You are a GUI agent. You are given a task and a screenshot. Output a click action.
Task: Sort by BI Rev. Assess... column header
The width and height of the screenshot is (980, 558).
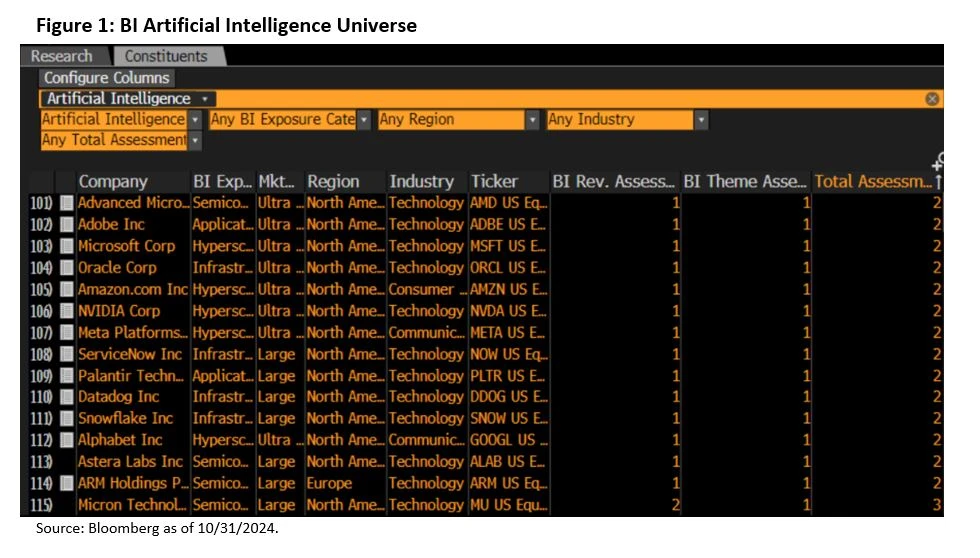click(614, 182)
